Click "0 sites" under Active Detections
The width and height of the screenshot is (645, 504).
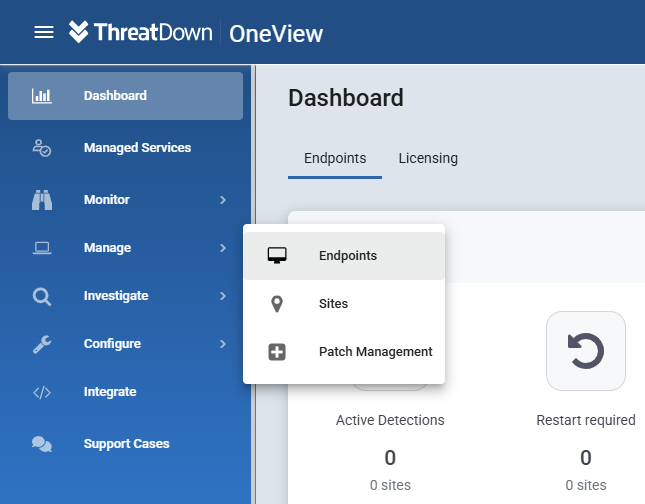390,485
